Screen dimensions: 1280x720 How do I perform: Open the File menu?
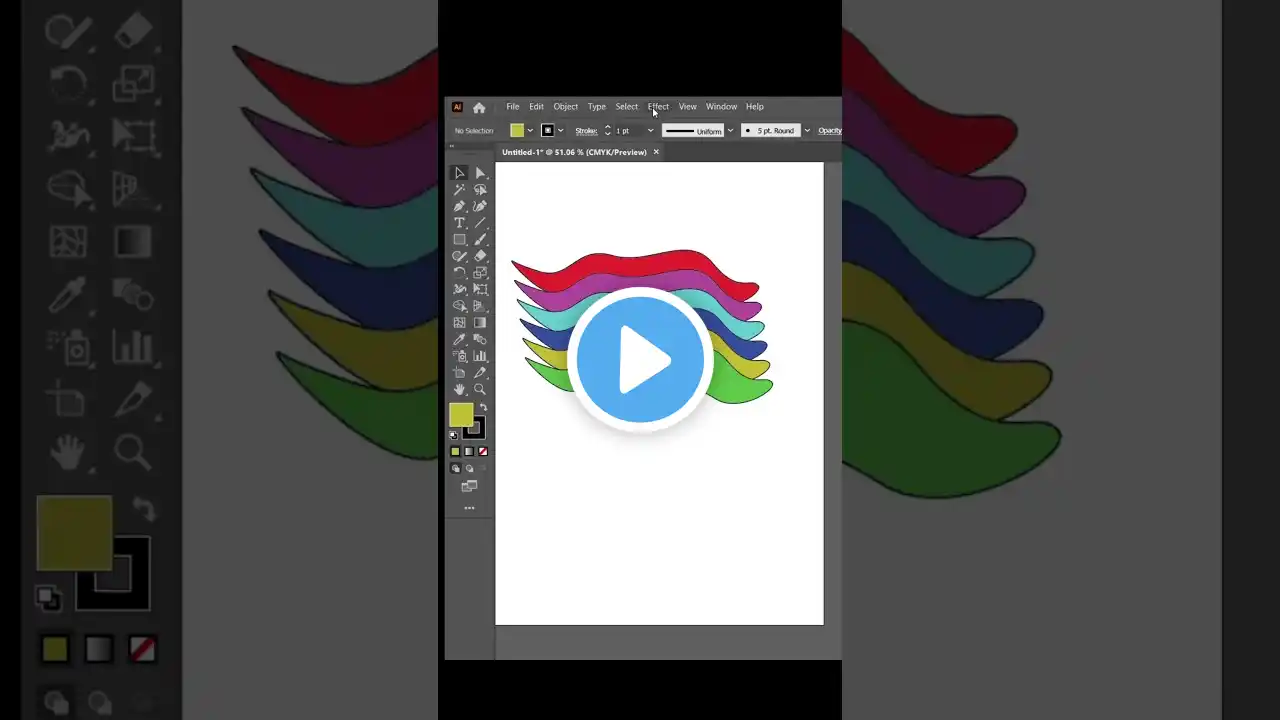(512, 107)
